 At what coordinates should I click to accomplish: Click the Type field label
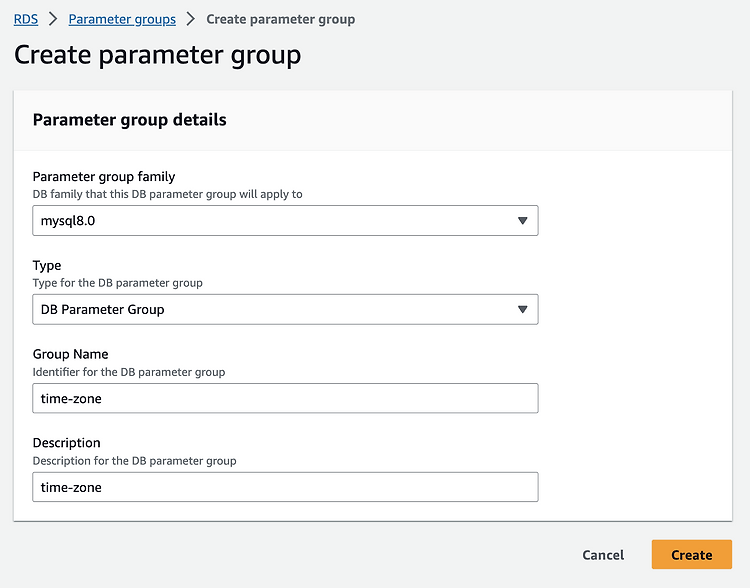(47, 266)
